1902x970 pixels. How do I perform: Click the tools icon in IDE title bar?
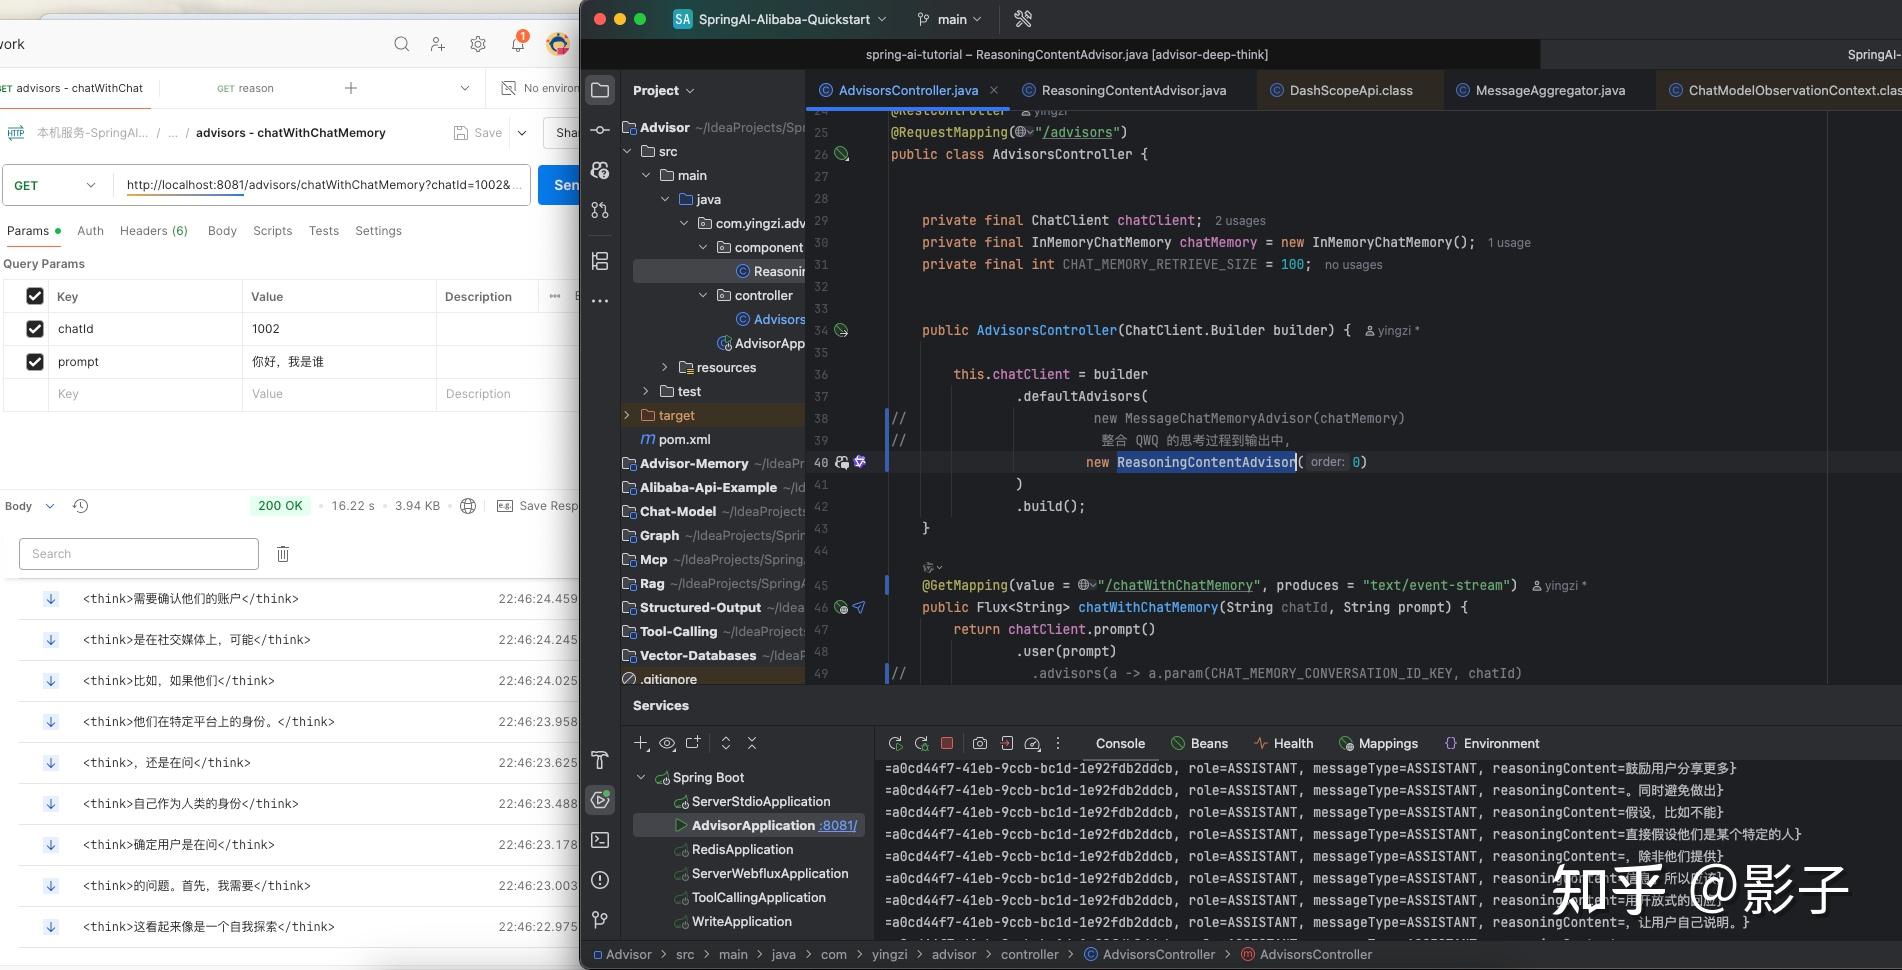pyautogui.click(x=1023, y=18)
